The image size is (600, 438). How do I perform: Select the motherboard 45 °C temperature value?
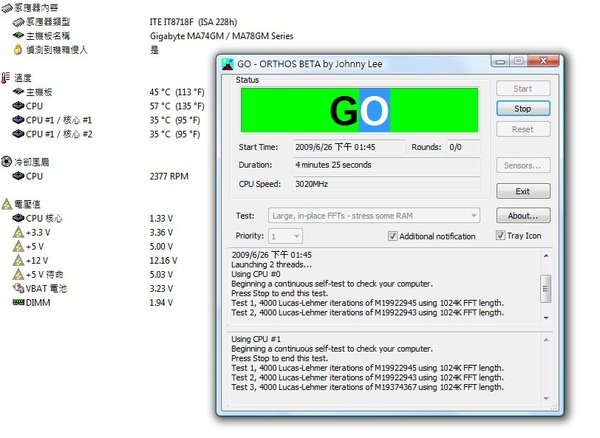tap(177, 92)
